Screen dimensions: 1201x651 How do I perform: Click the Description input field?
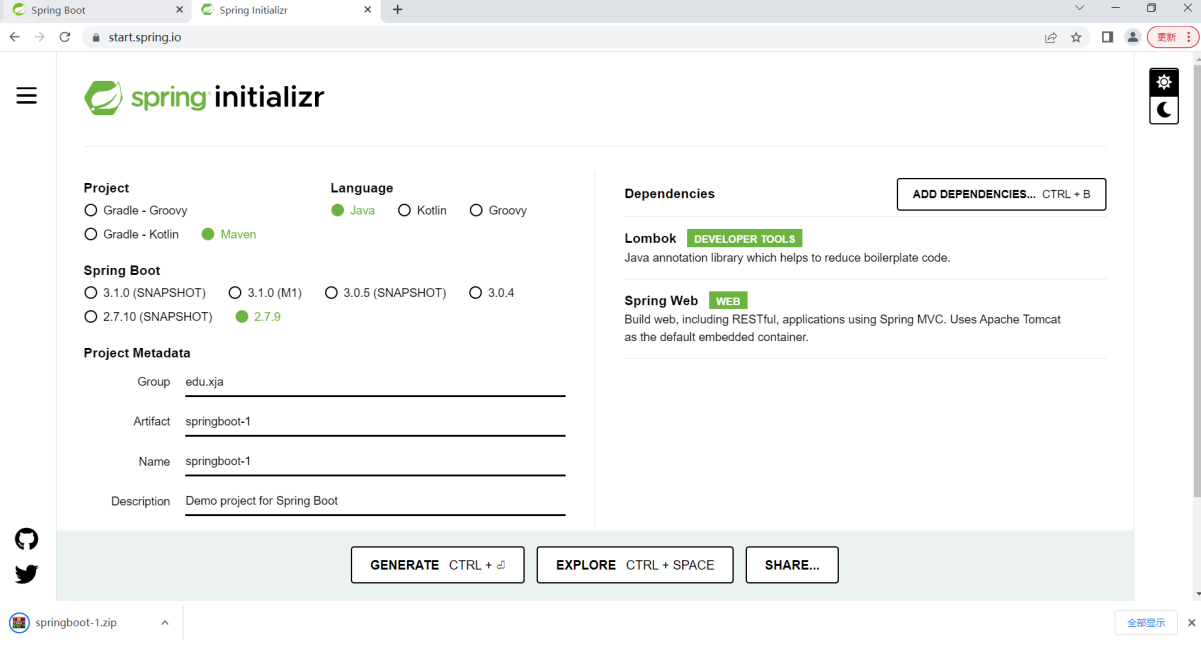375,501
